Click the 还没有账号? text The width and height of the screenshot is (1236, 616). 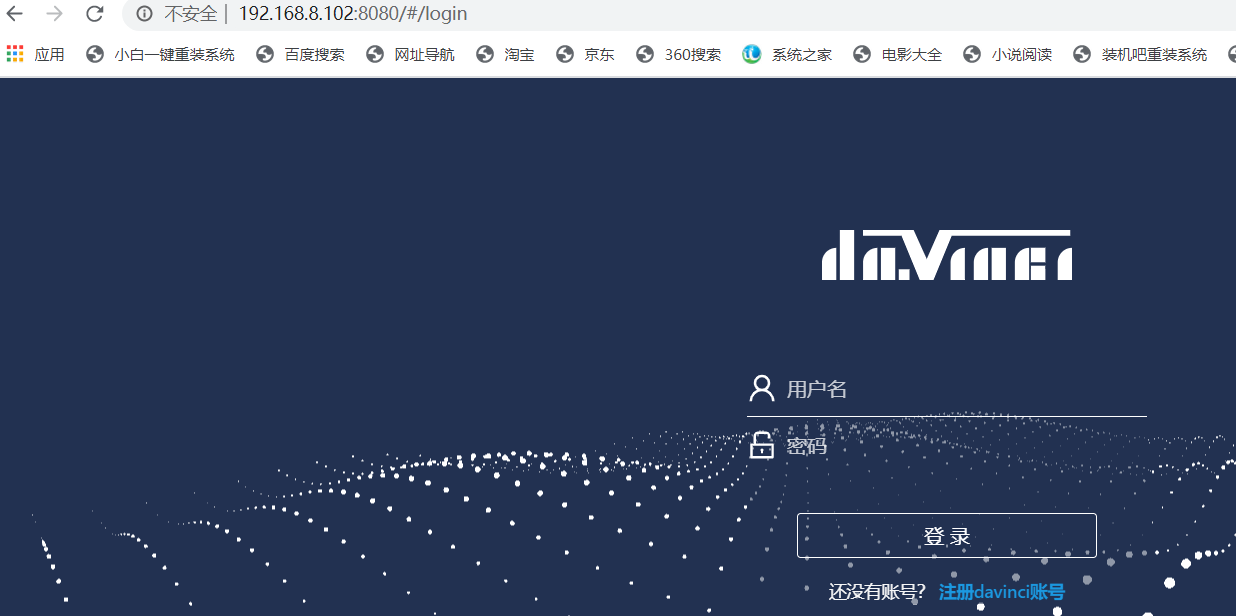click(877, 592)
